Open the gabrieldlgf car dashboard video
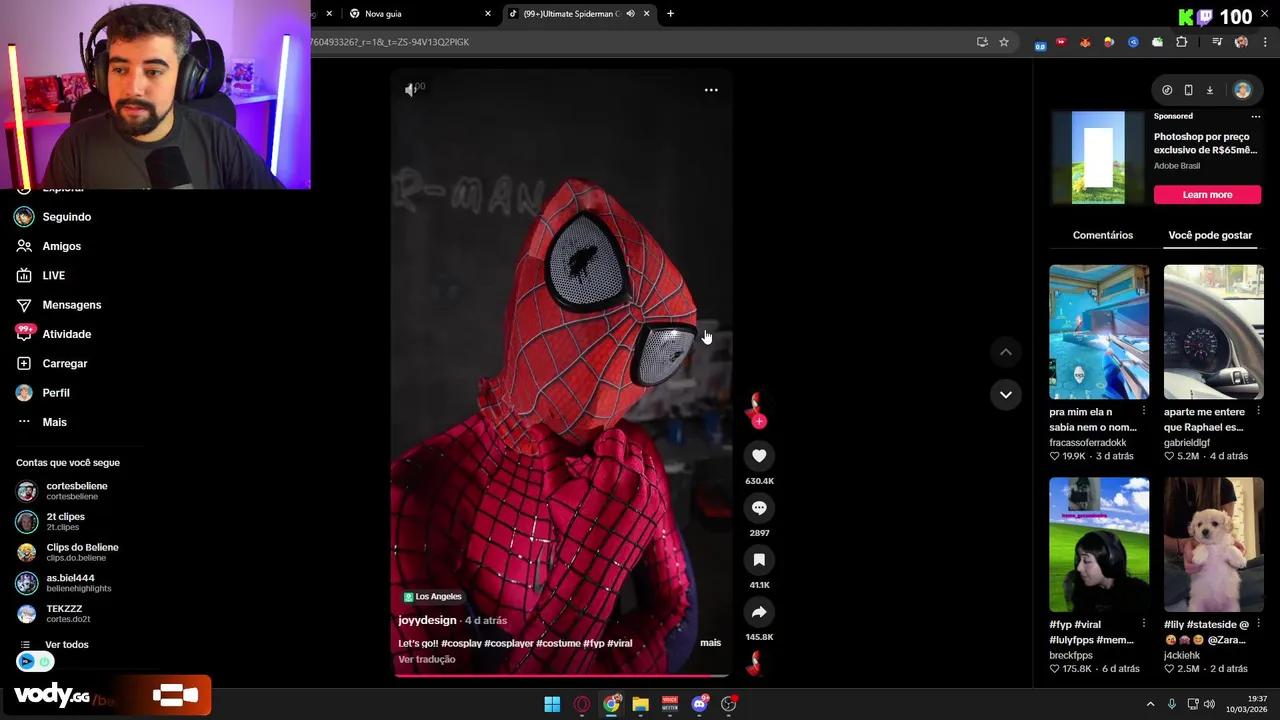The width and height of the screenshot is (1280, 720). point(1214,332)
